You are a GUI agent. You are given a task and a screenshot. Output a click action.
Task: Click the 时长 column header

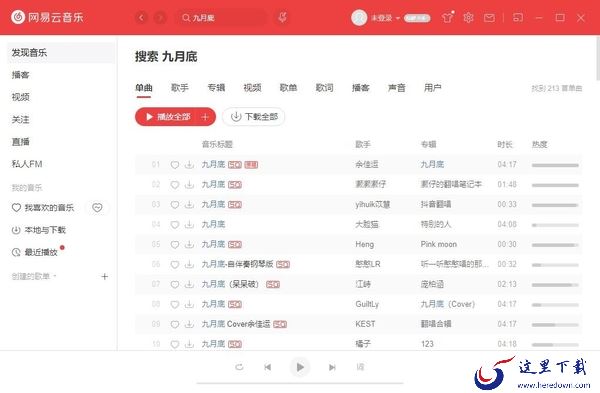point(505,145)
